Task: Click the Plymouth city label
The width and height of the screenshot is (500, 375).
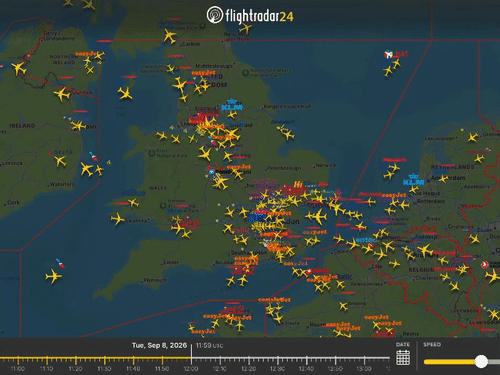Action: [x=155, y=280]
